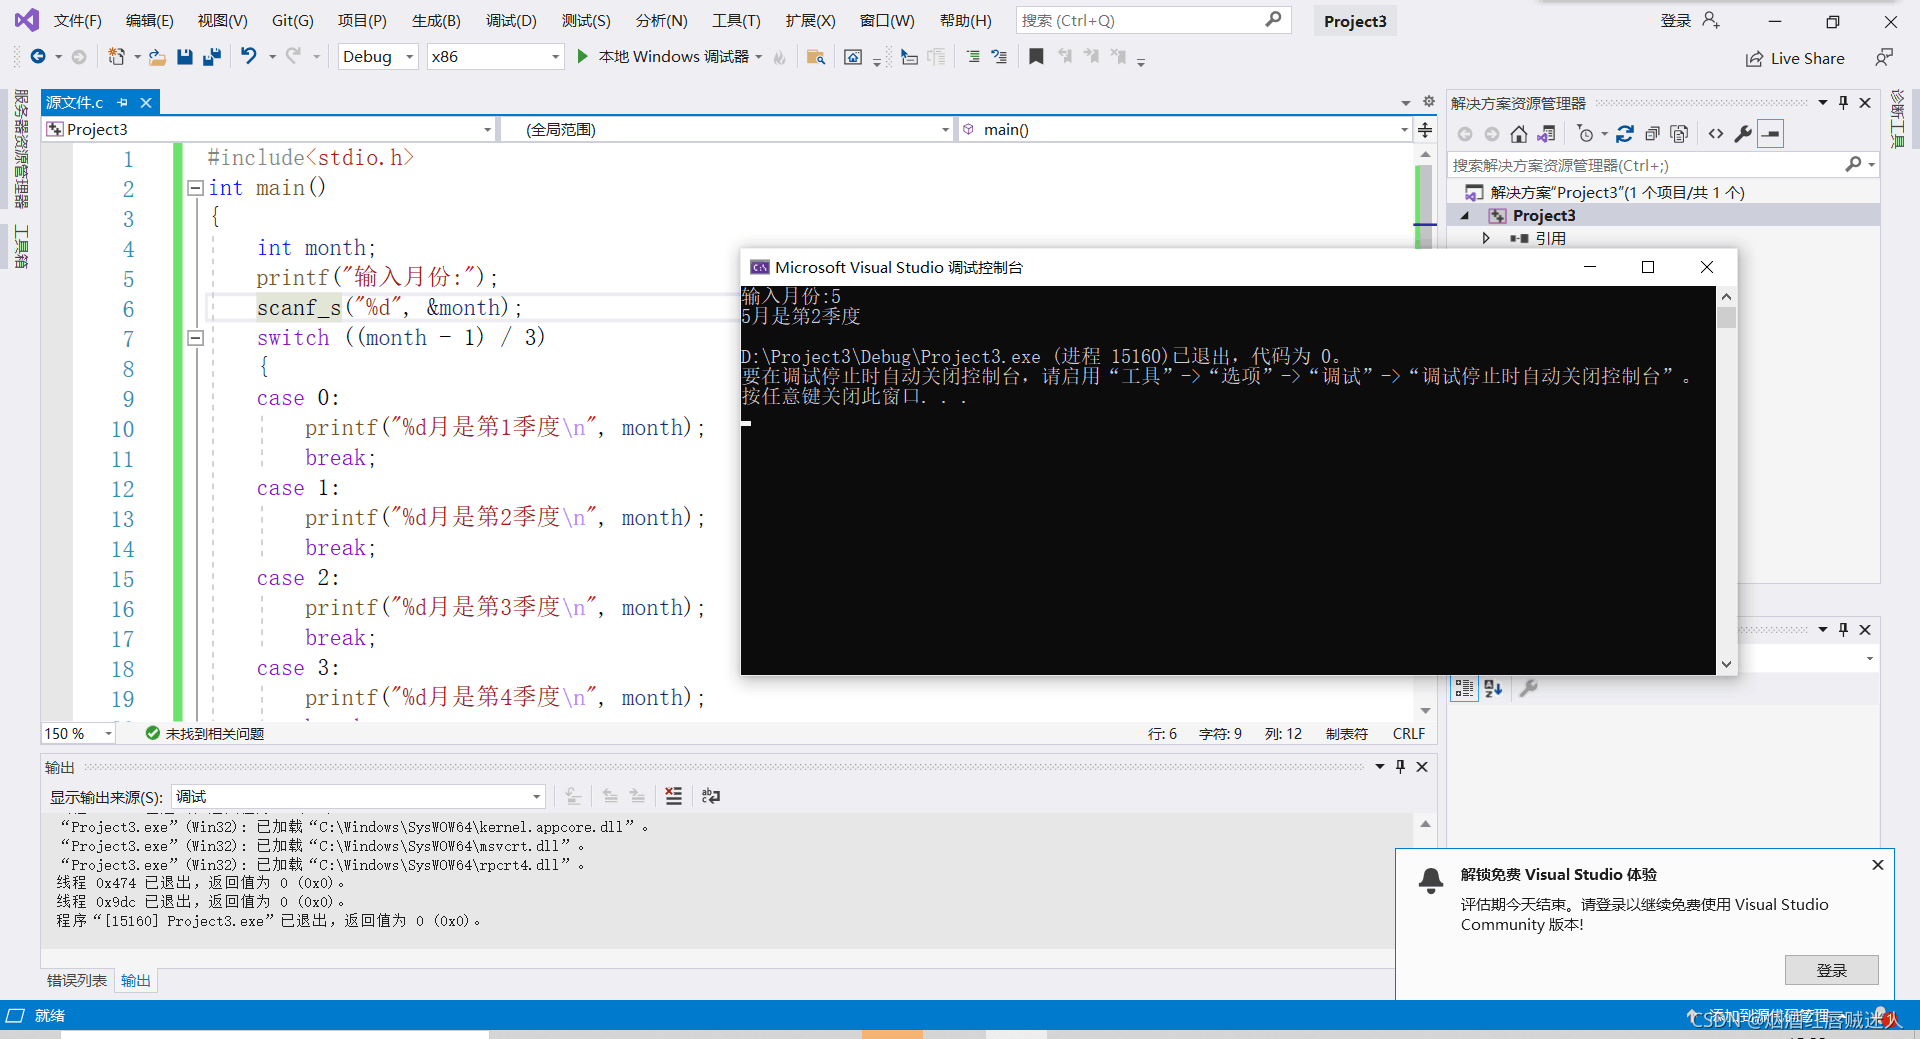Click 未找到相关问题 status indicator
Viewport: 1920px width, 1039px height.
205,733
